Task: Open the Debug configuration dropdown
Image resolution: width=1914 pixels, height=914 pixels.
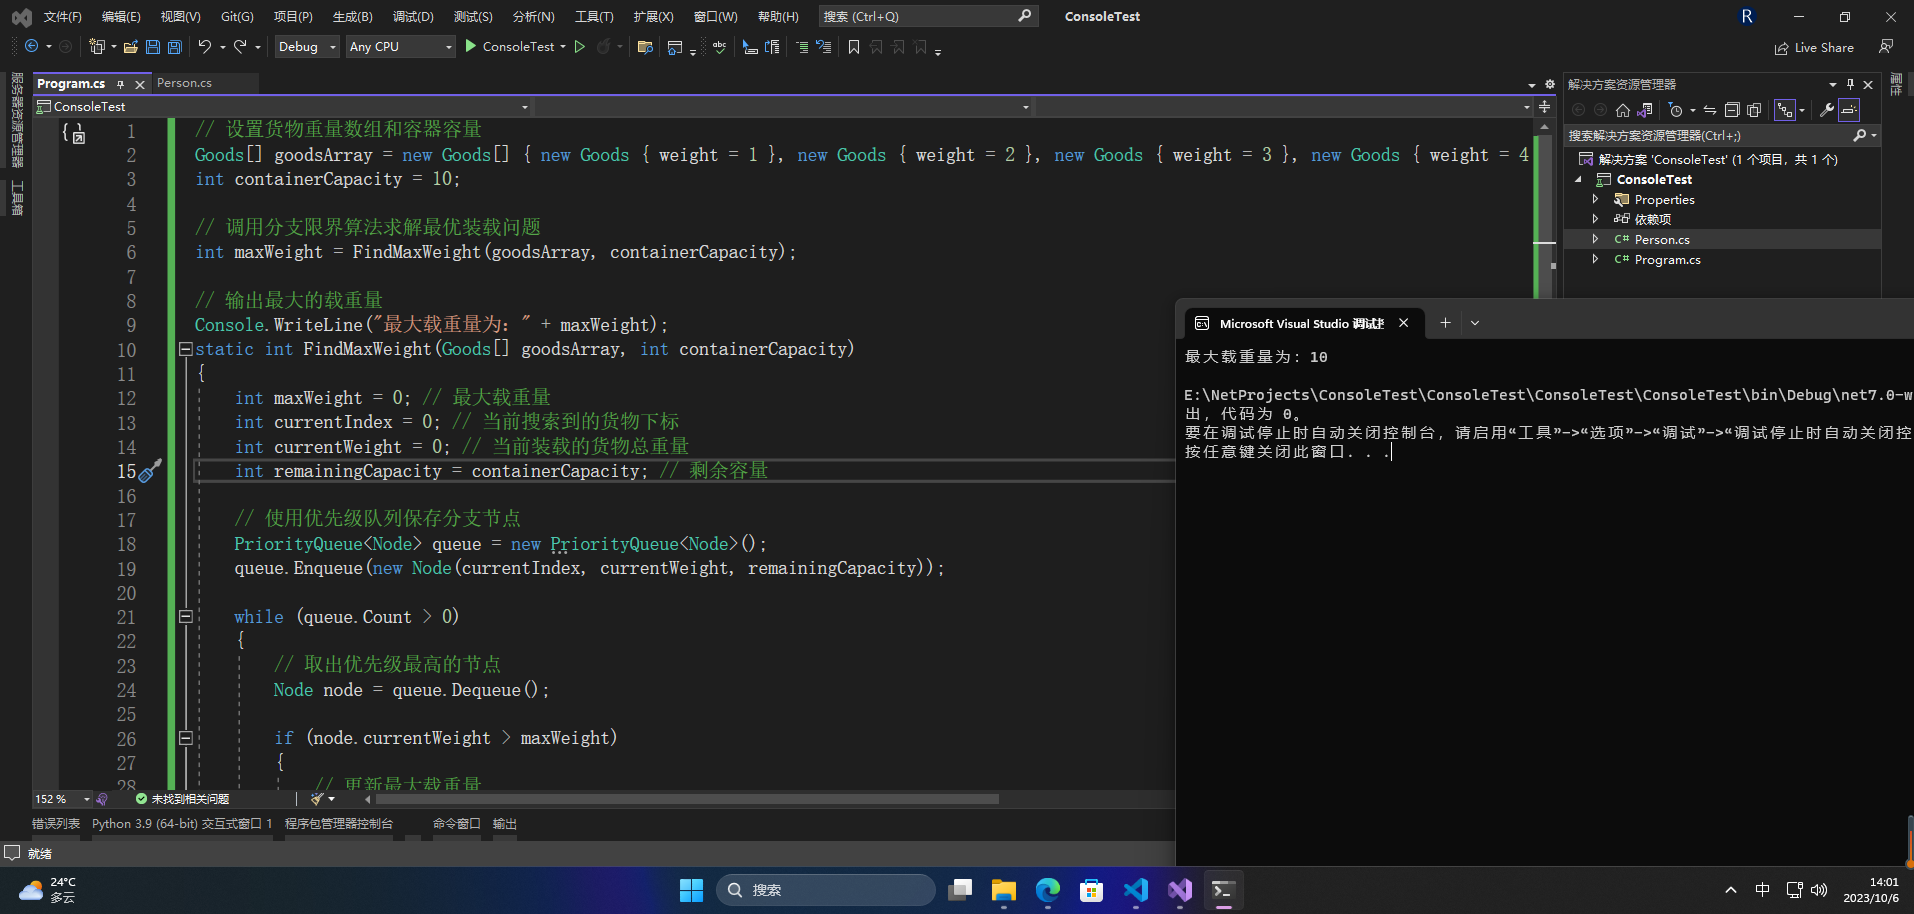Action: point(307,47)
